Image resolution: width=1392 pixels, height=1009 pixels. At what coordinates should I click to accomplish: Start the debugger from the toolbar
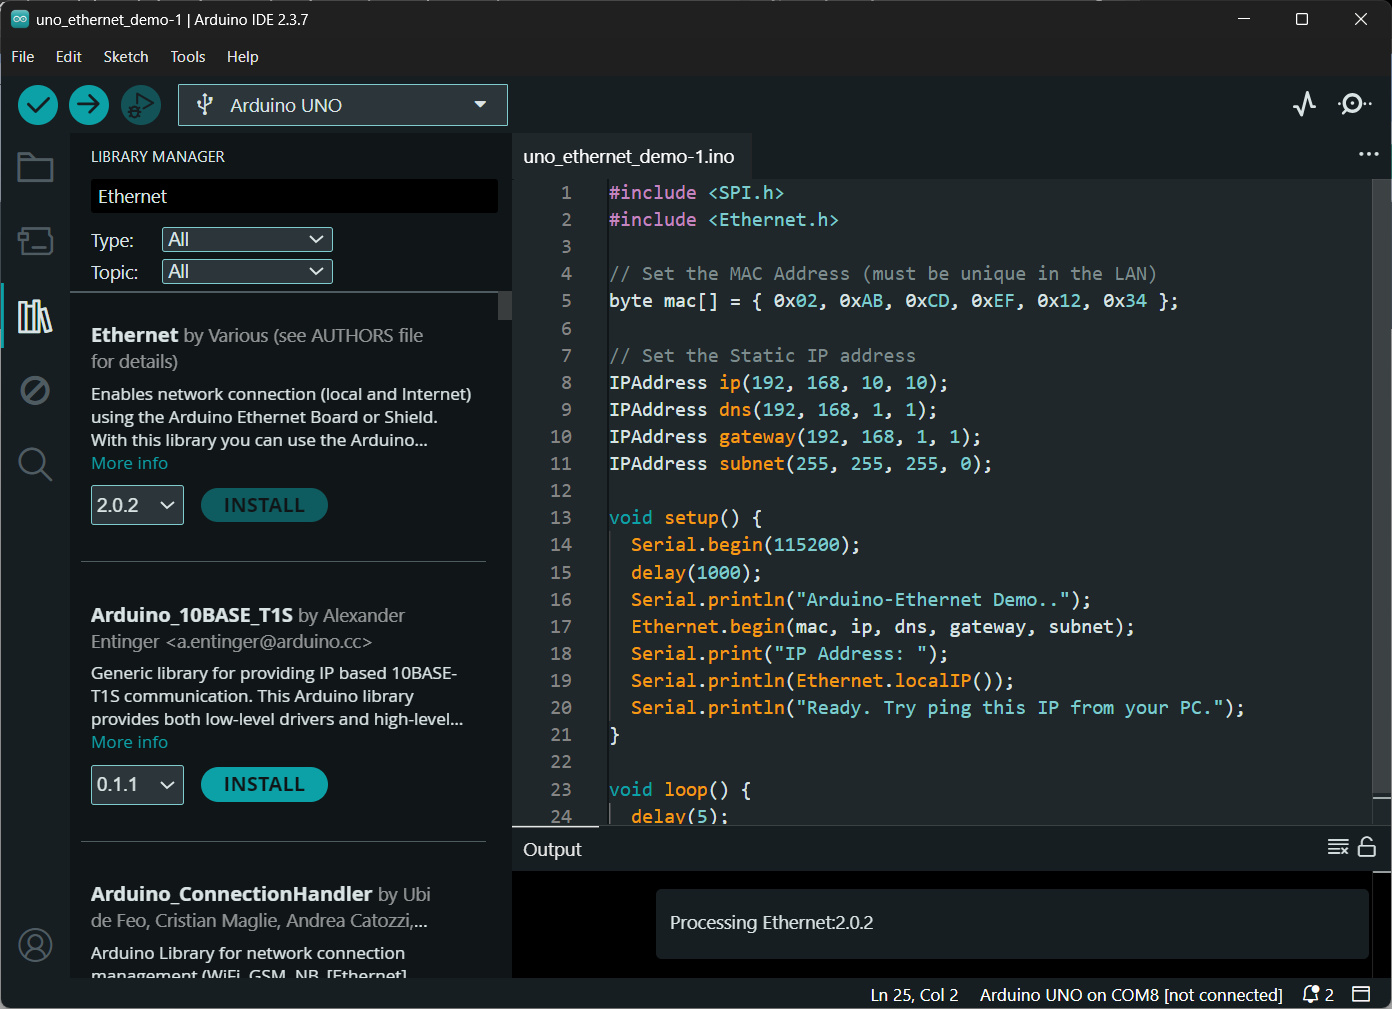click(141, 105)
